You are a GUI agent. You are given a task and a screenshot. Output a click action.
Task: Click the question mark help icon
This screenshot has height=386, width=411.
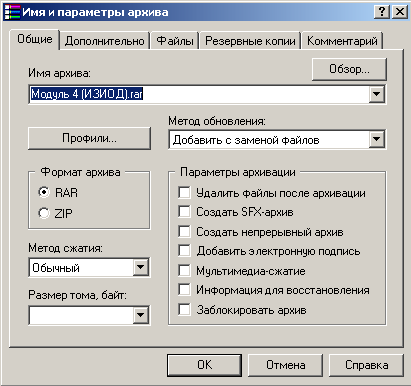382,12
